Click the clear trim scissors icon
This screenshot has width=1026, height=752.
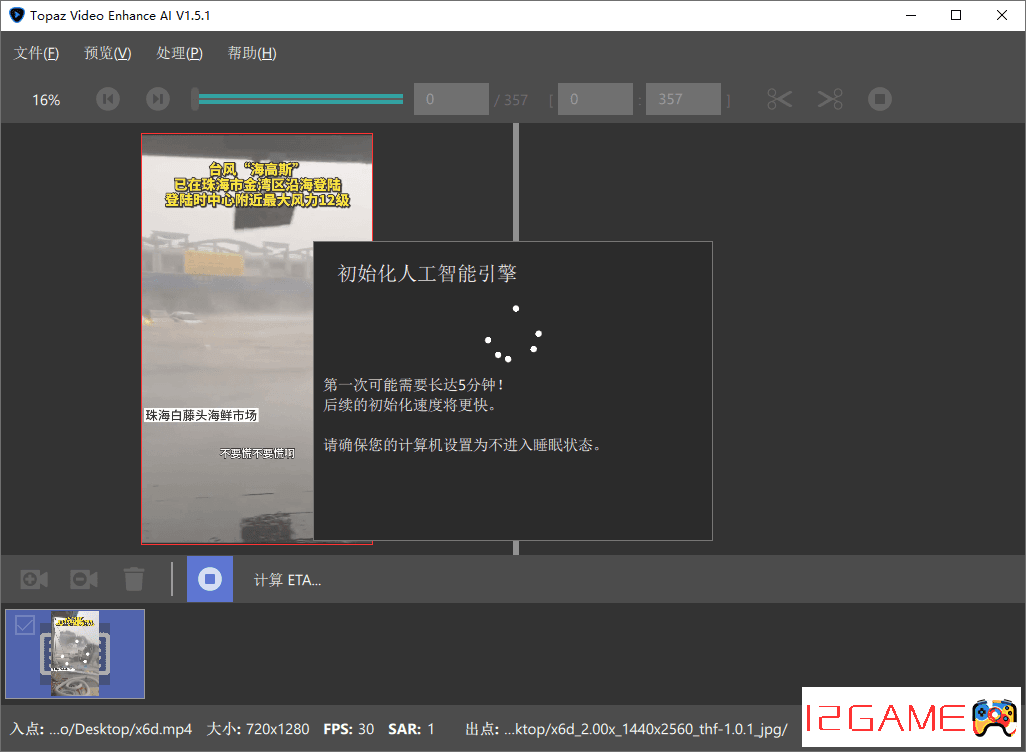830,99
